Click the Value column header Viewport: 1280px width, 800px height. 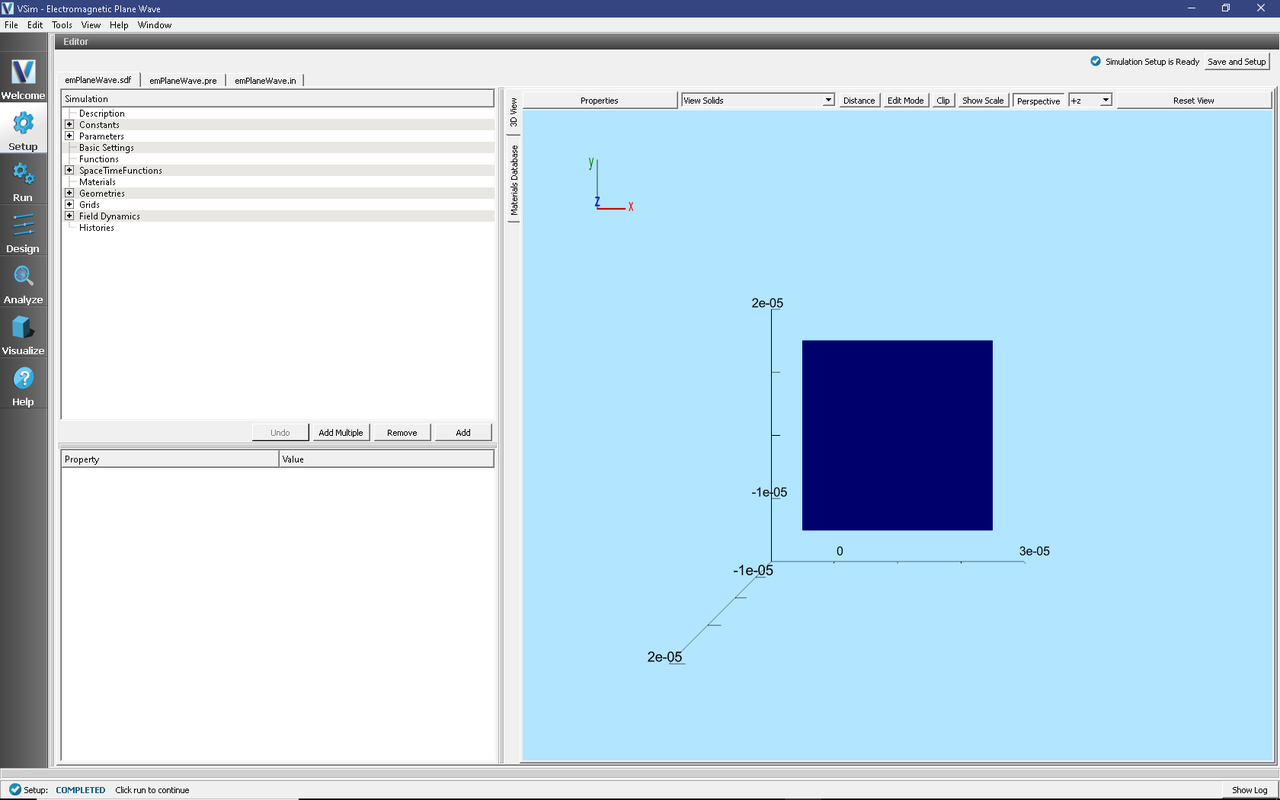pyautogui.click(x=386, y=459)
